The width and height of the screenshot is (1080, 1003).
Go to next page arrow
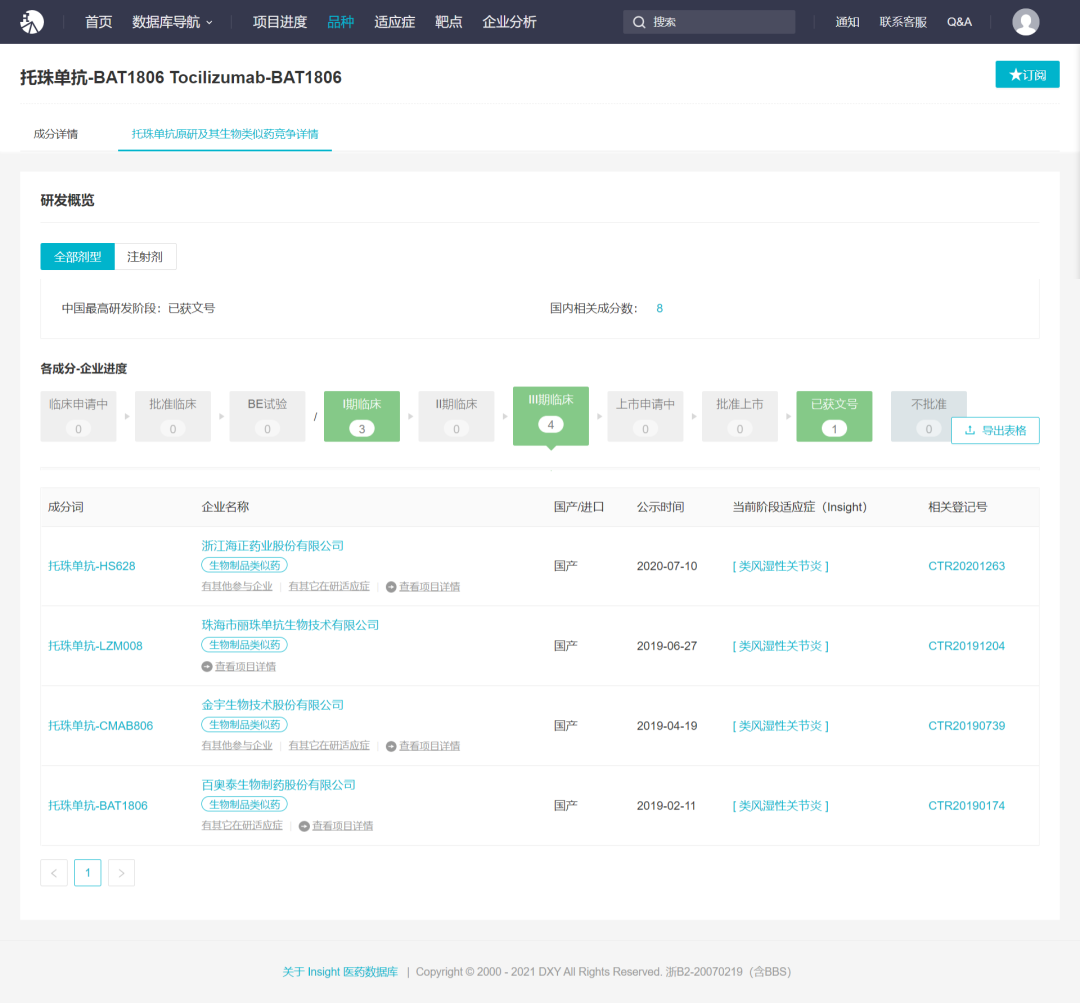click(x=121, y=873)
